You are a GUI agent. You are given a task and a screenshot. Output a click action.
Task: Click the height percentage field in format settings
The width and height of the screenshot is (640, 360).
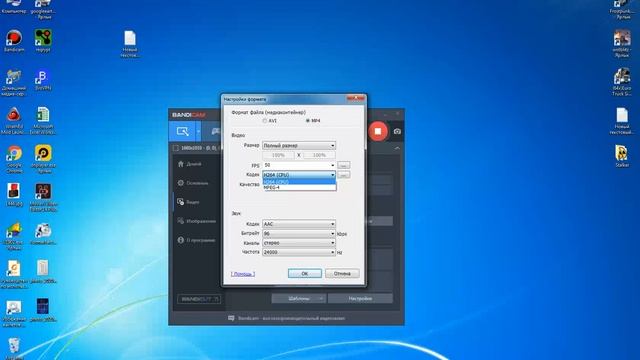click(x=319, y=155)
